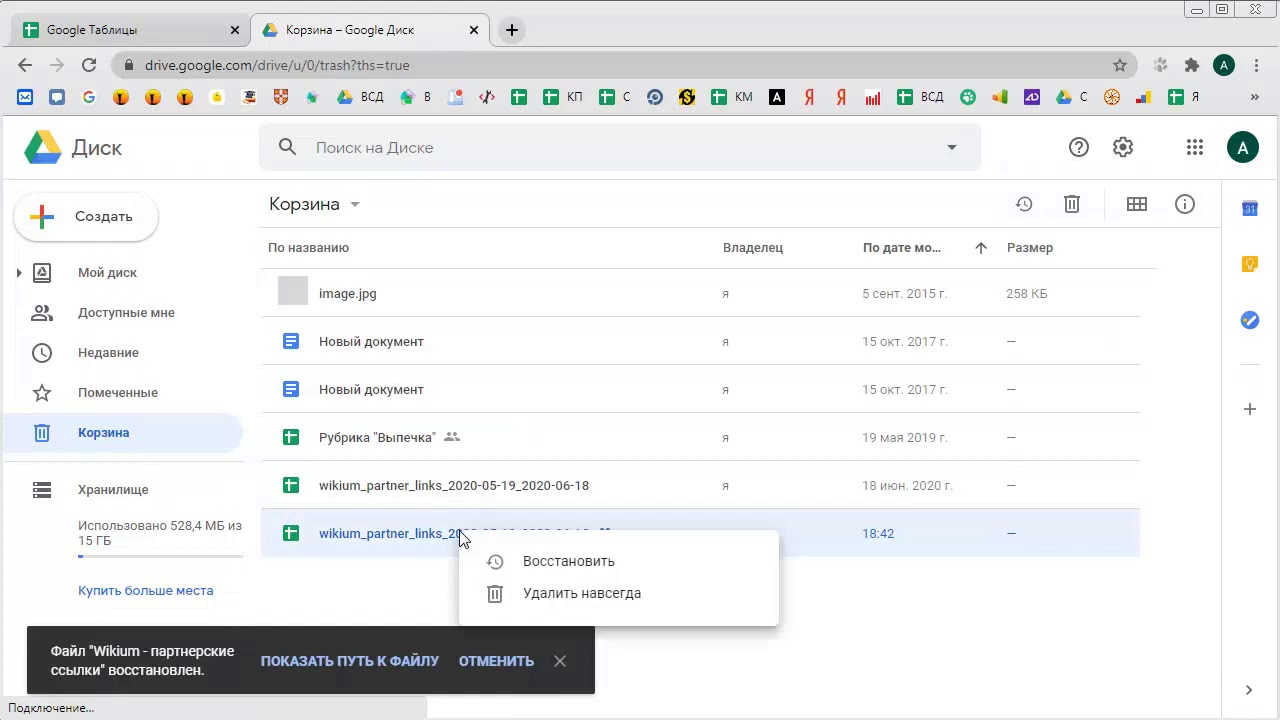
Task: Switch to grid view layout
Action: coord(1137,204)
